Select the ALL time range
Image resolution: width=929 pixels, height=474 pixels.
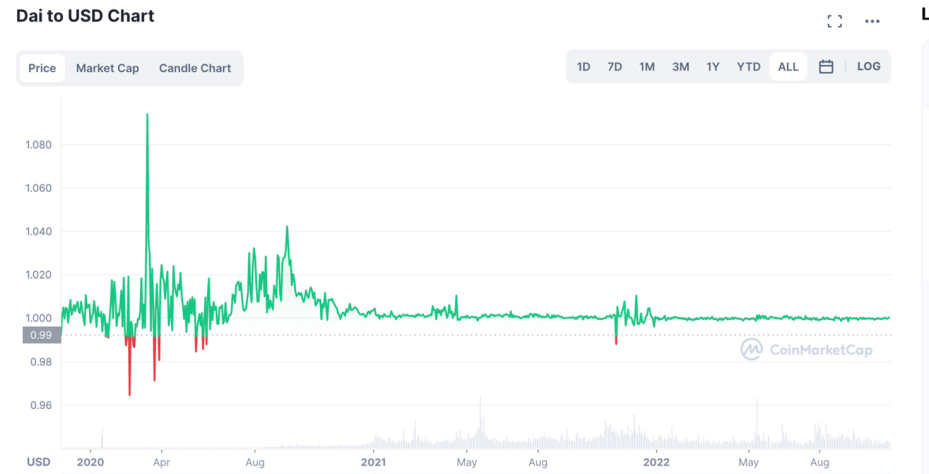point(788,67)
